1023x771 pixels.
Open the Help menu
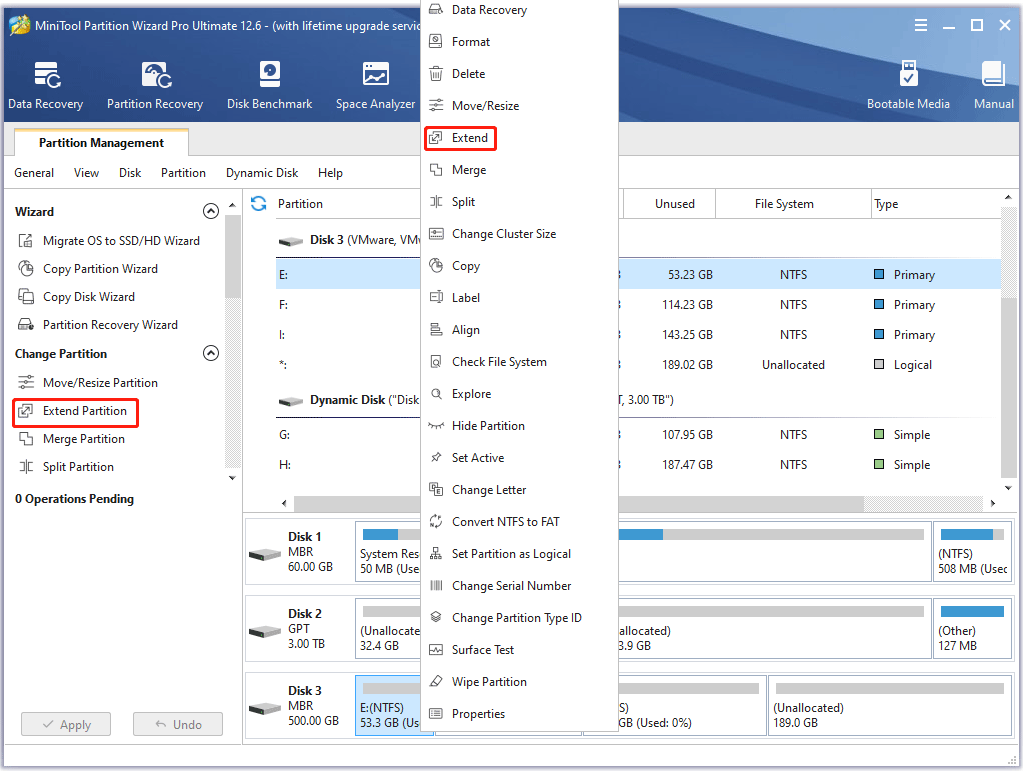tap(330, 173)
